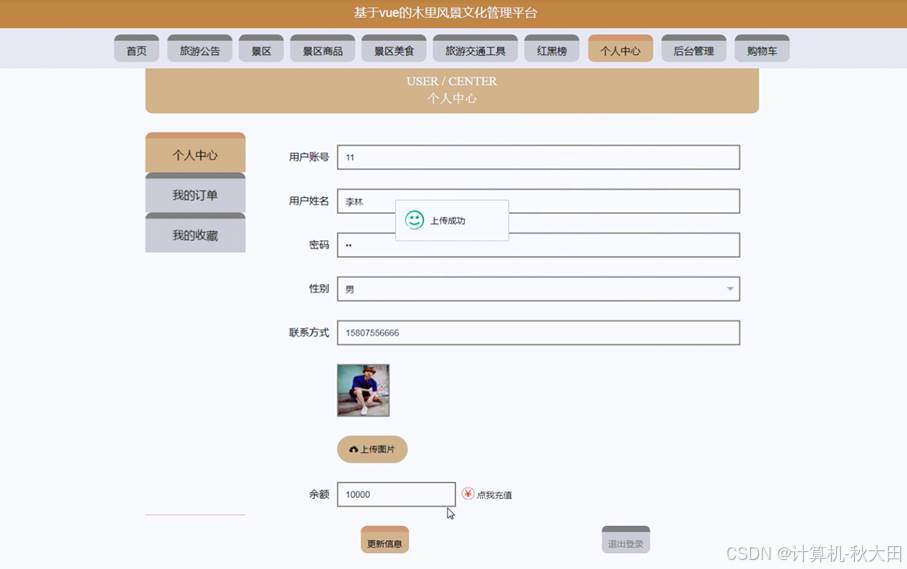
Task: Go to 首页 home tab
Action: pyautogui.click(x=137, y=49)
